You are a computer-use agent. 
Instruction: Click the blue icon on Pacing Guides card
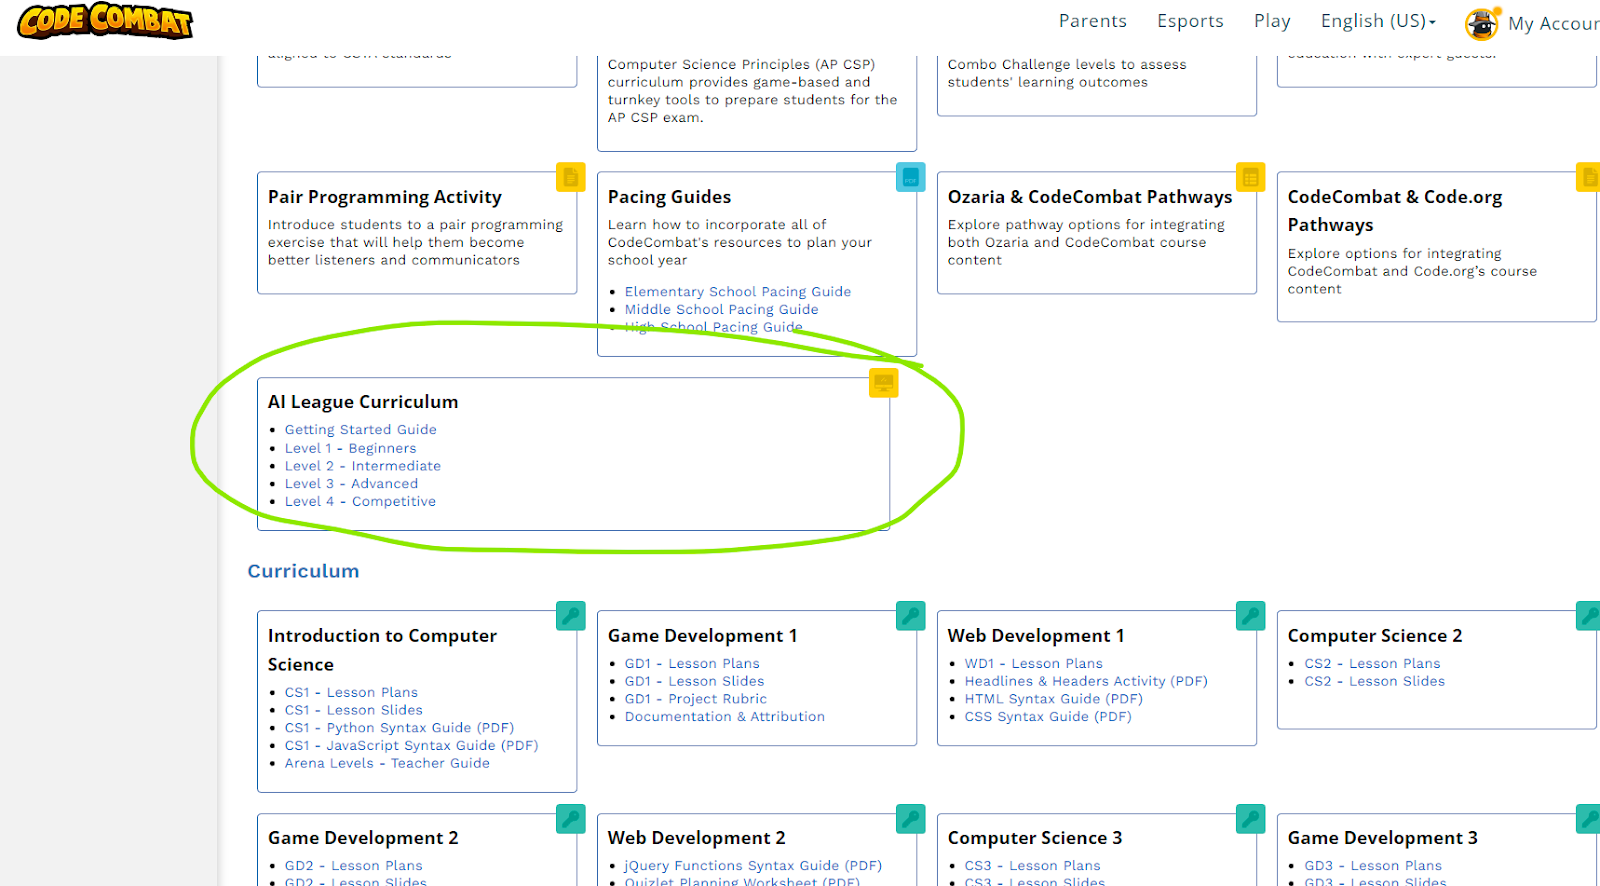coord(910,177)
